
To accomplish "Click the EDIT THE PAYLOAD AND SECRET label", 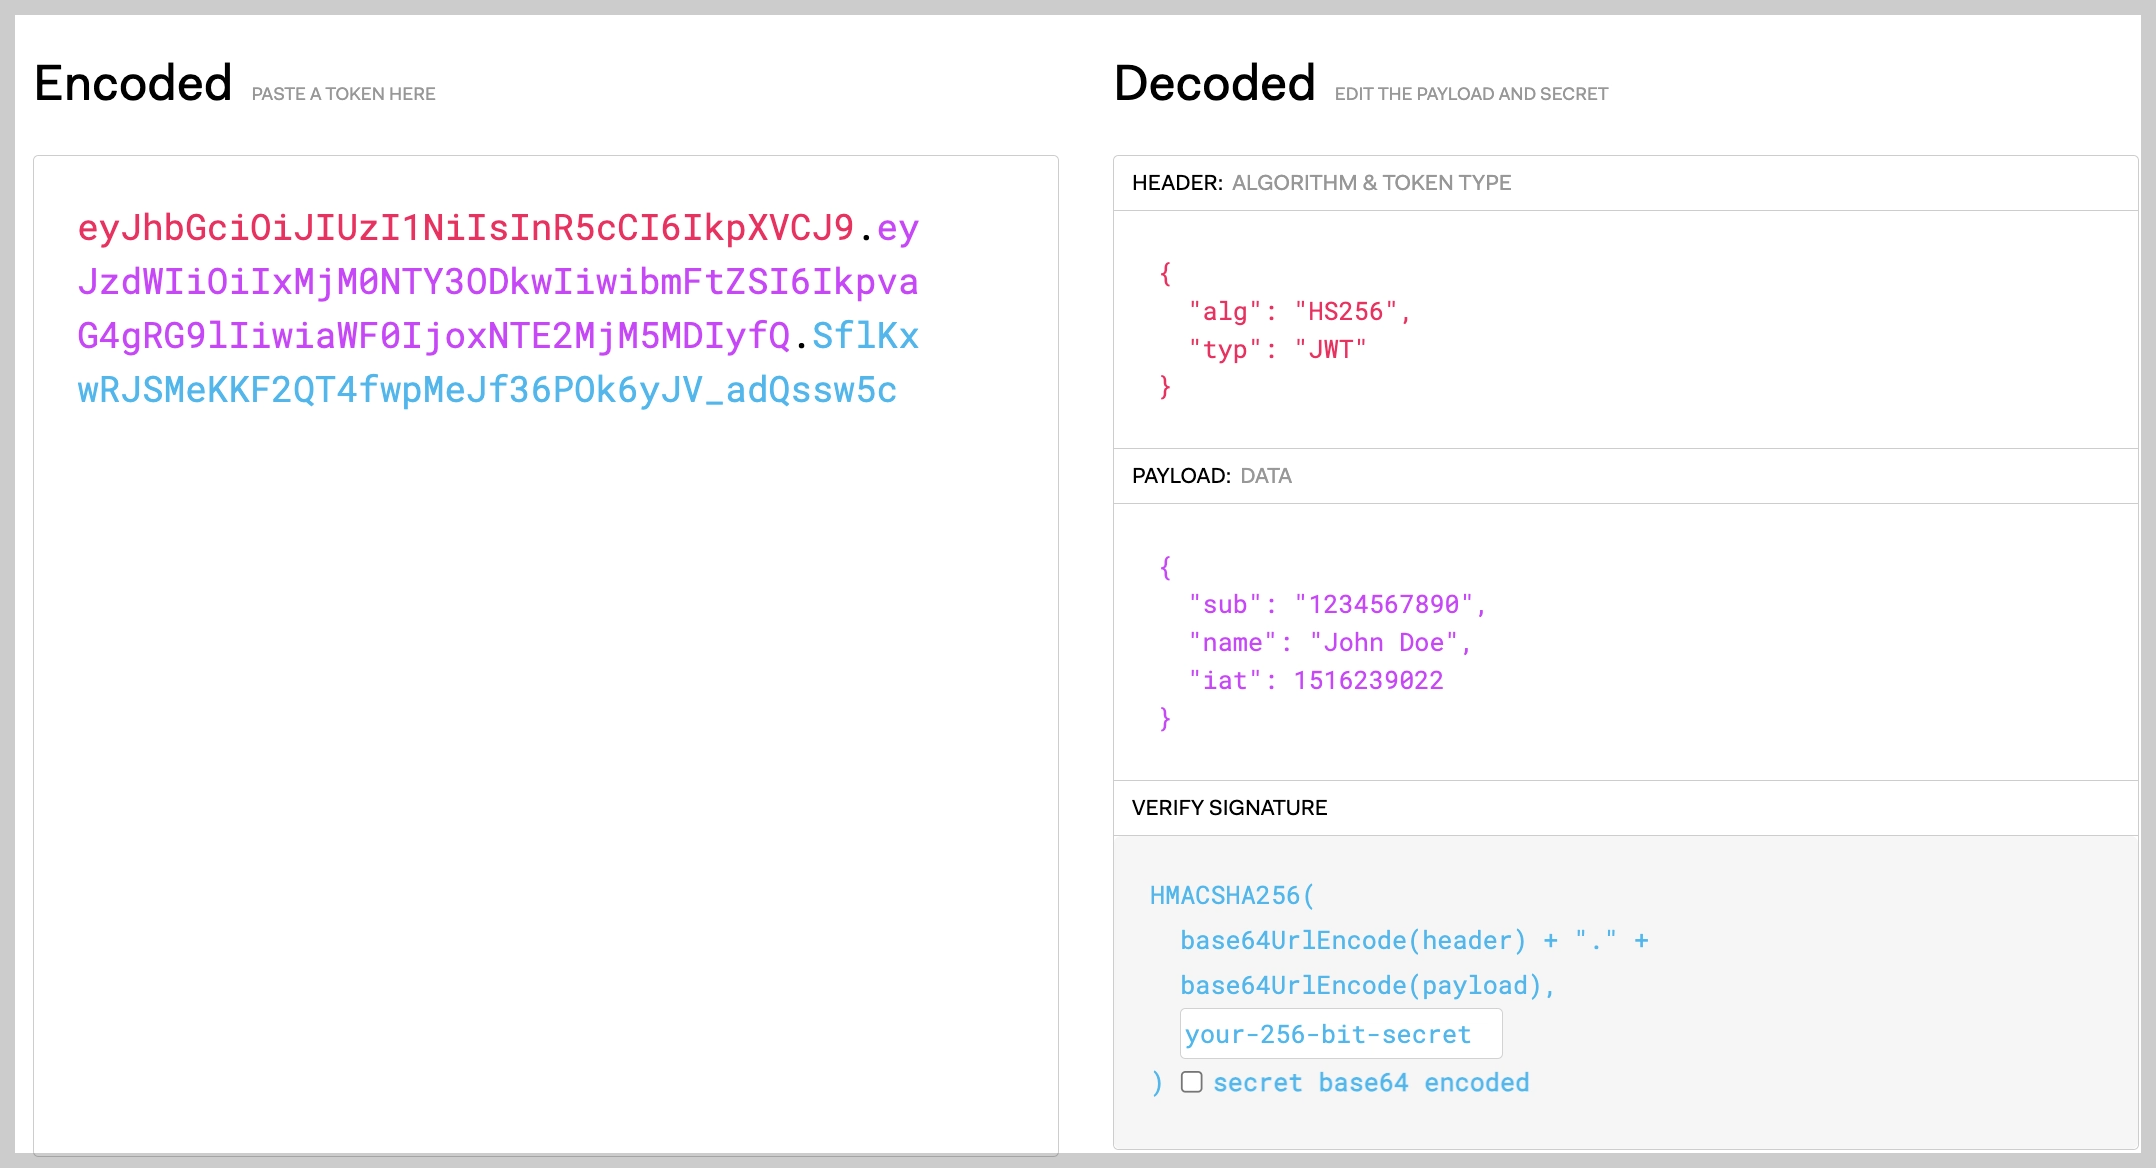I will pyautogui.click(x=1471, y=94).
